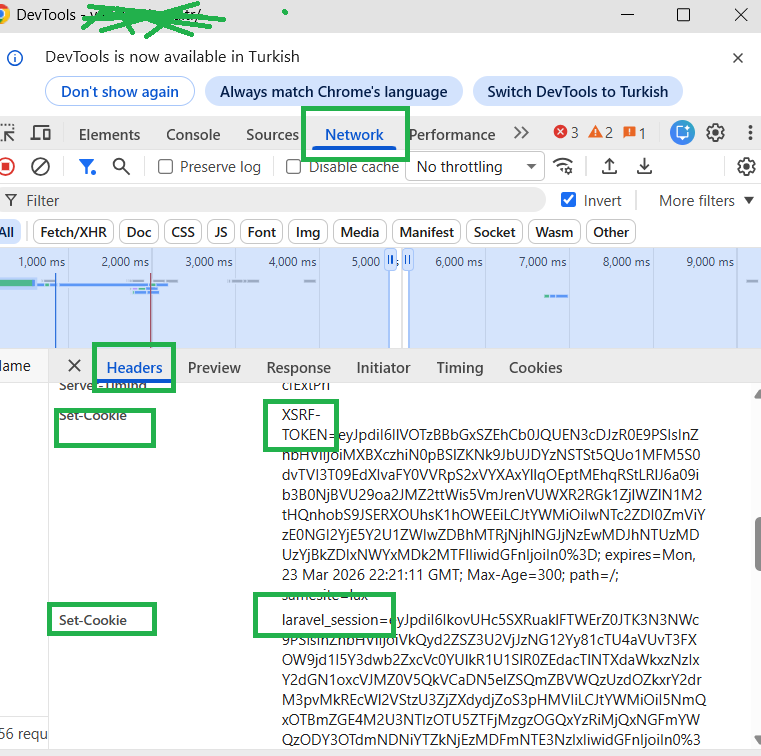Open network search magnifier
This screenshot has height=756, width=761.
(121, 167)
